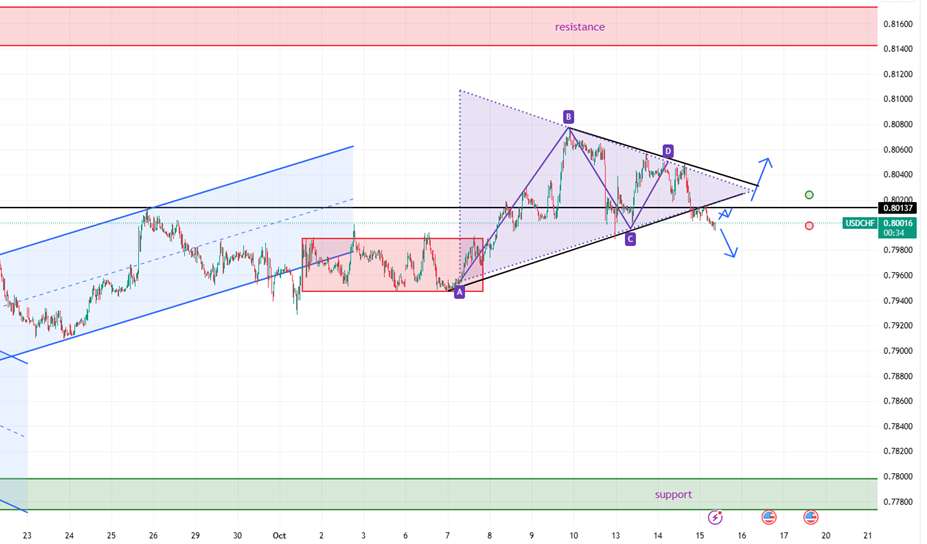Select the large upward blue arrow drawing

pos(761,173)
